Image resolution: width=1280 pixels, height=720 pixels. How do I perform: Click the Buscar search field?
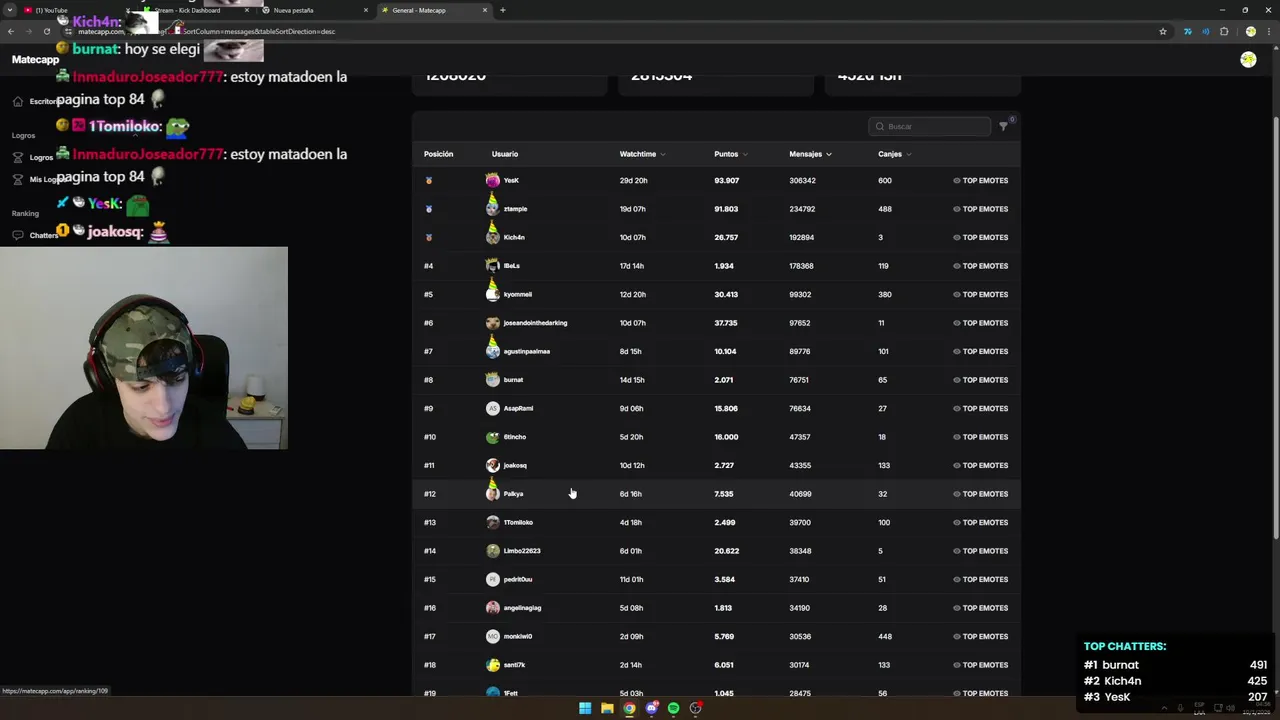[930, 126]
